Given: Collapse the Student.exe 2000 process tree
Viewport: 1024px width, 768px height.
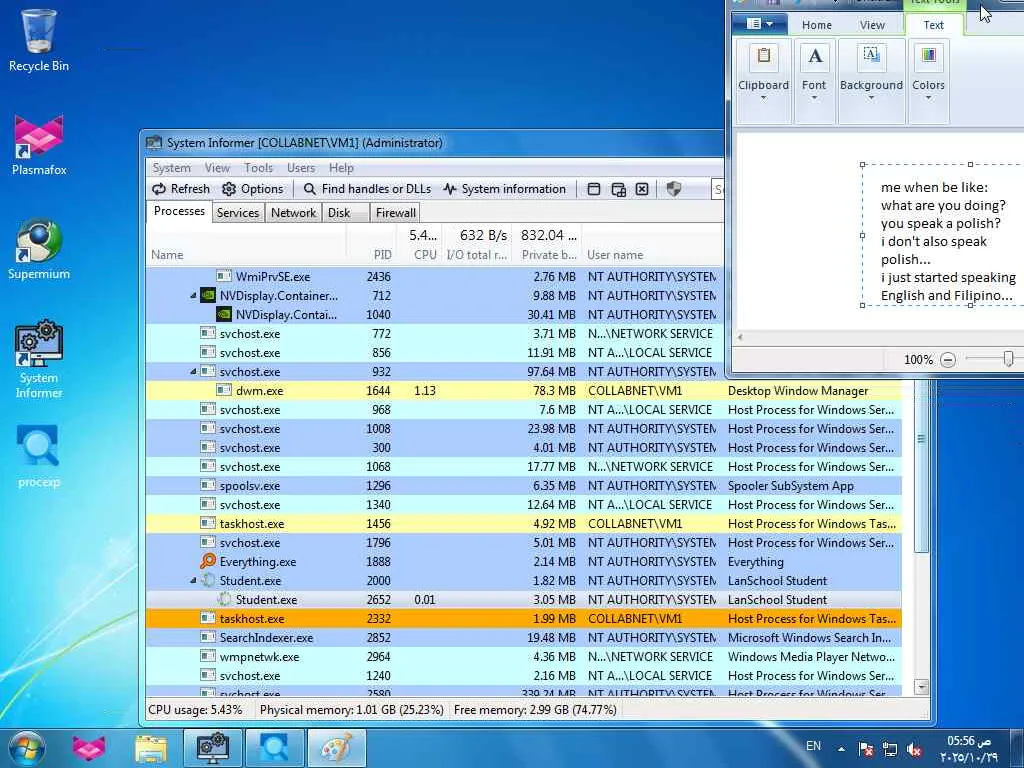Looking at the screenshot, I should click(193, 581).
